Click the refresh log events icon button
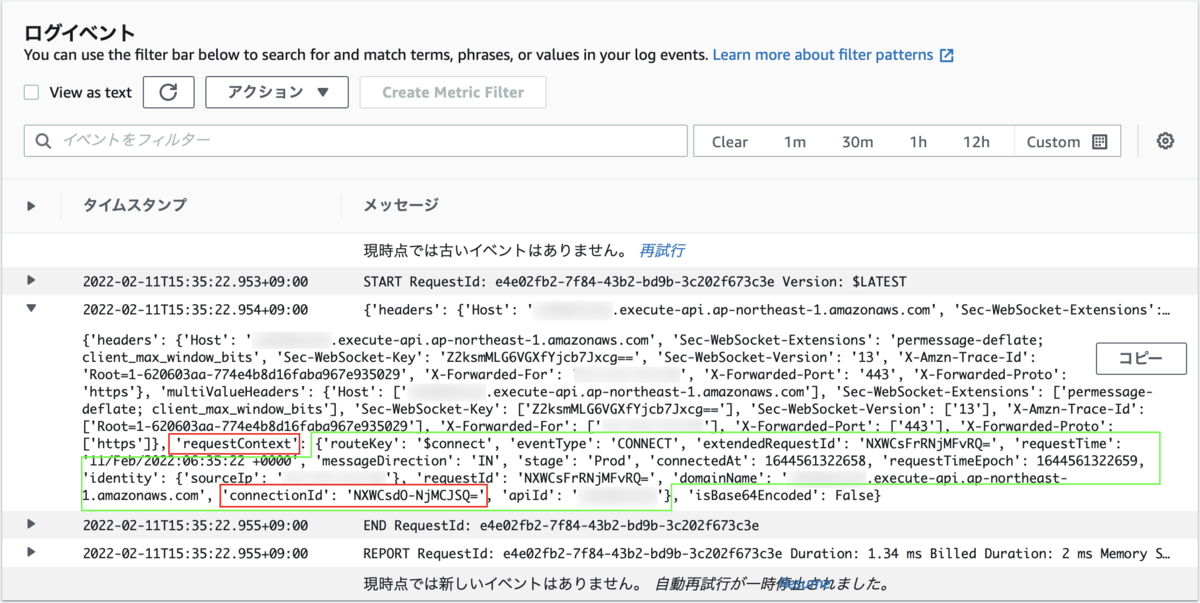Image resolution: width=1200 pixels, height=603 pixels. coord(168,92)
